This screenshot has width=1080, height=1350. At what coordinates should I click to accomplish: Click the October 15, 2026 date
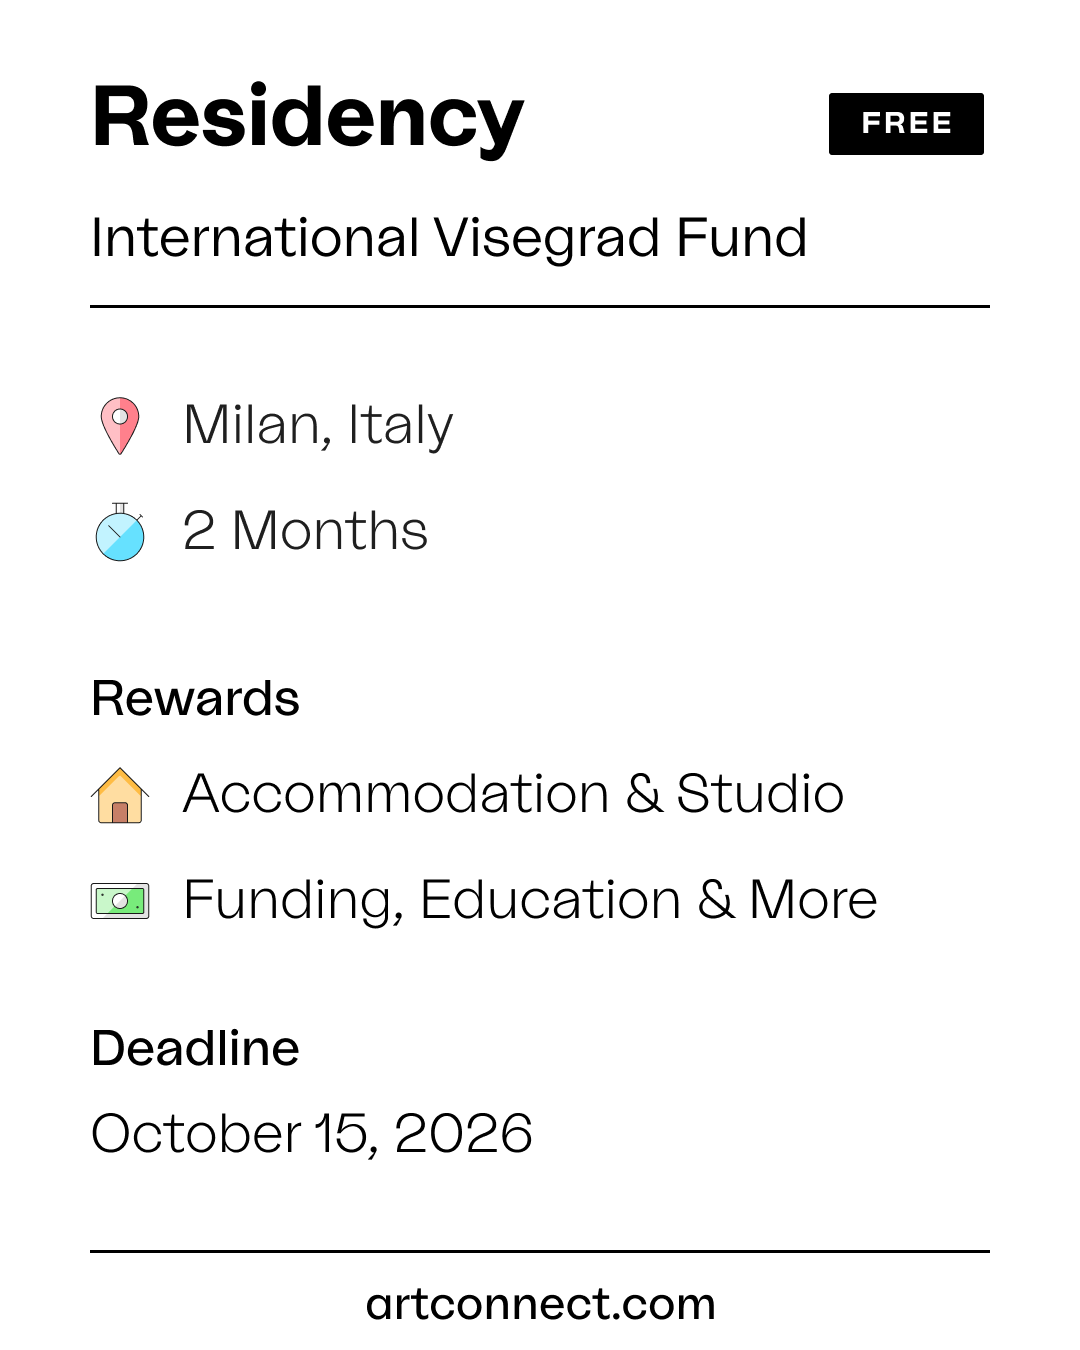coord(312,1134)
